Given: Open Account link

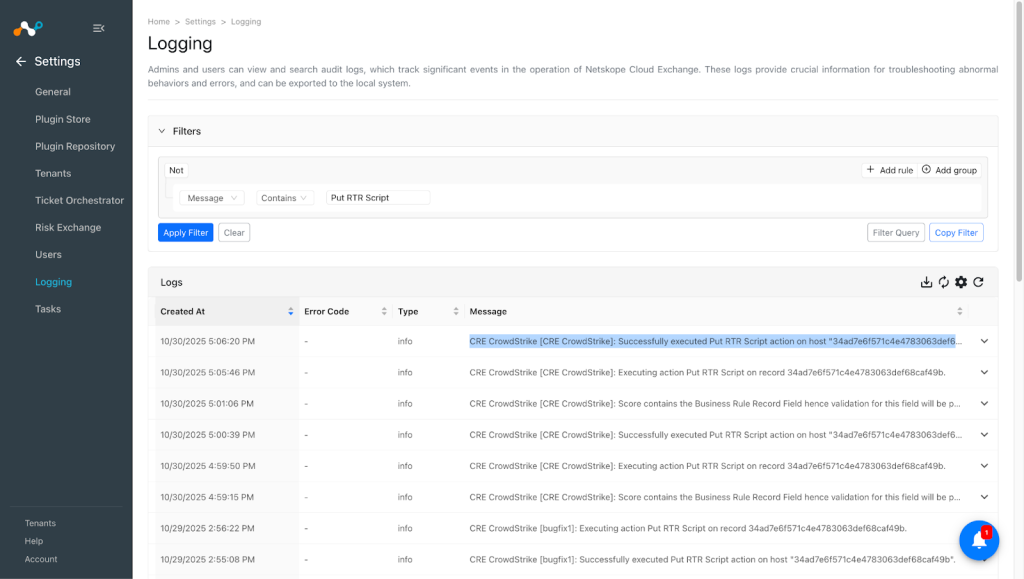Looking at the screenshot, I should click(x=41, y=559).
